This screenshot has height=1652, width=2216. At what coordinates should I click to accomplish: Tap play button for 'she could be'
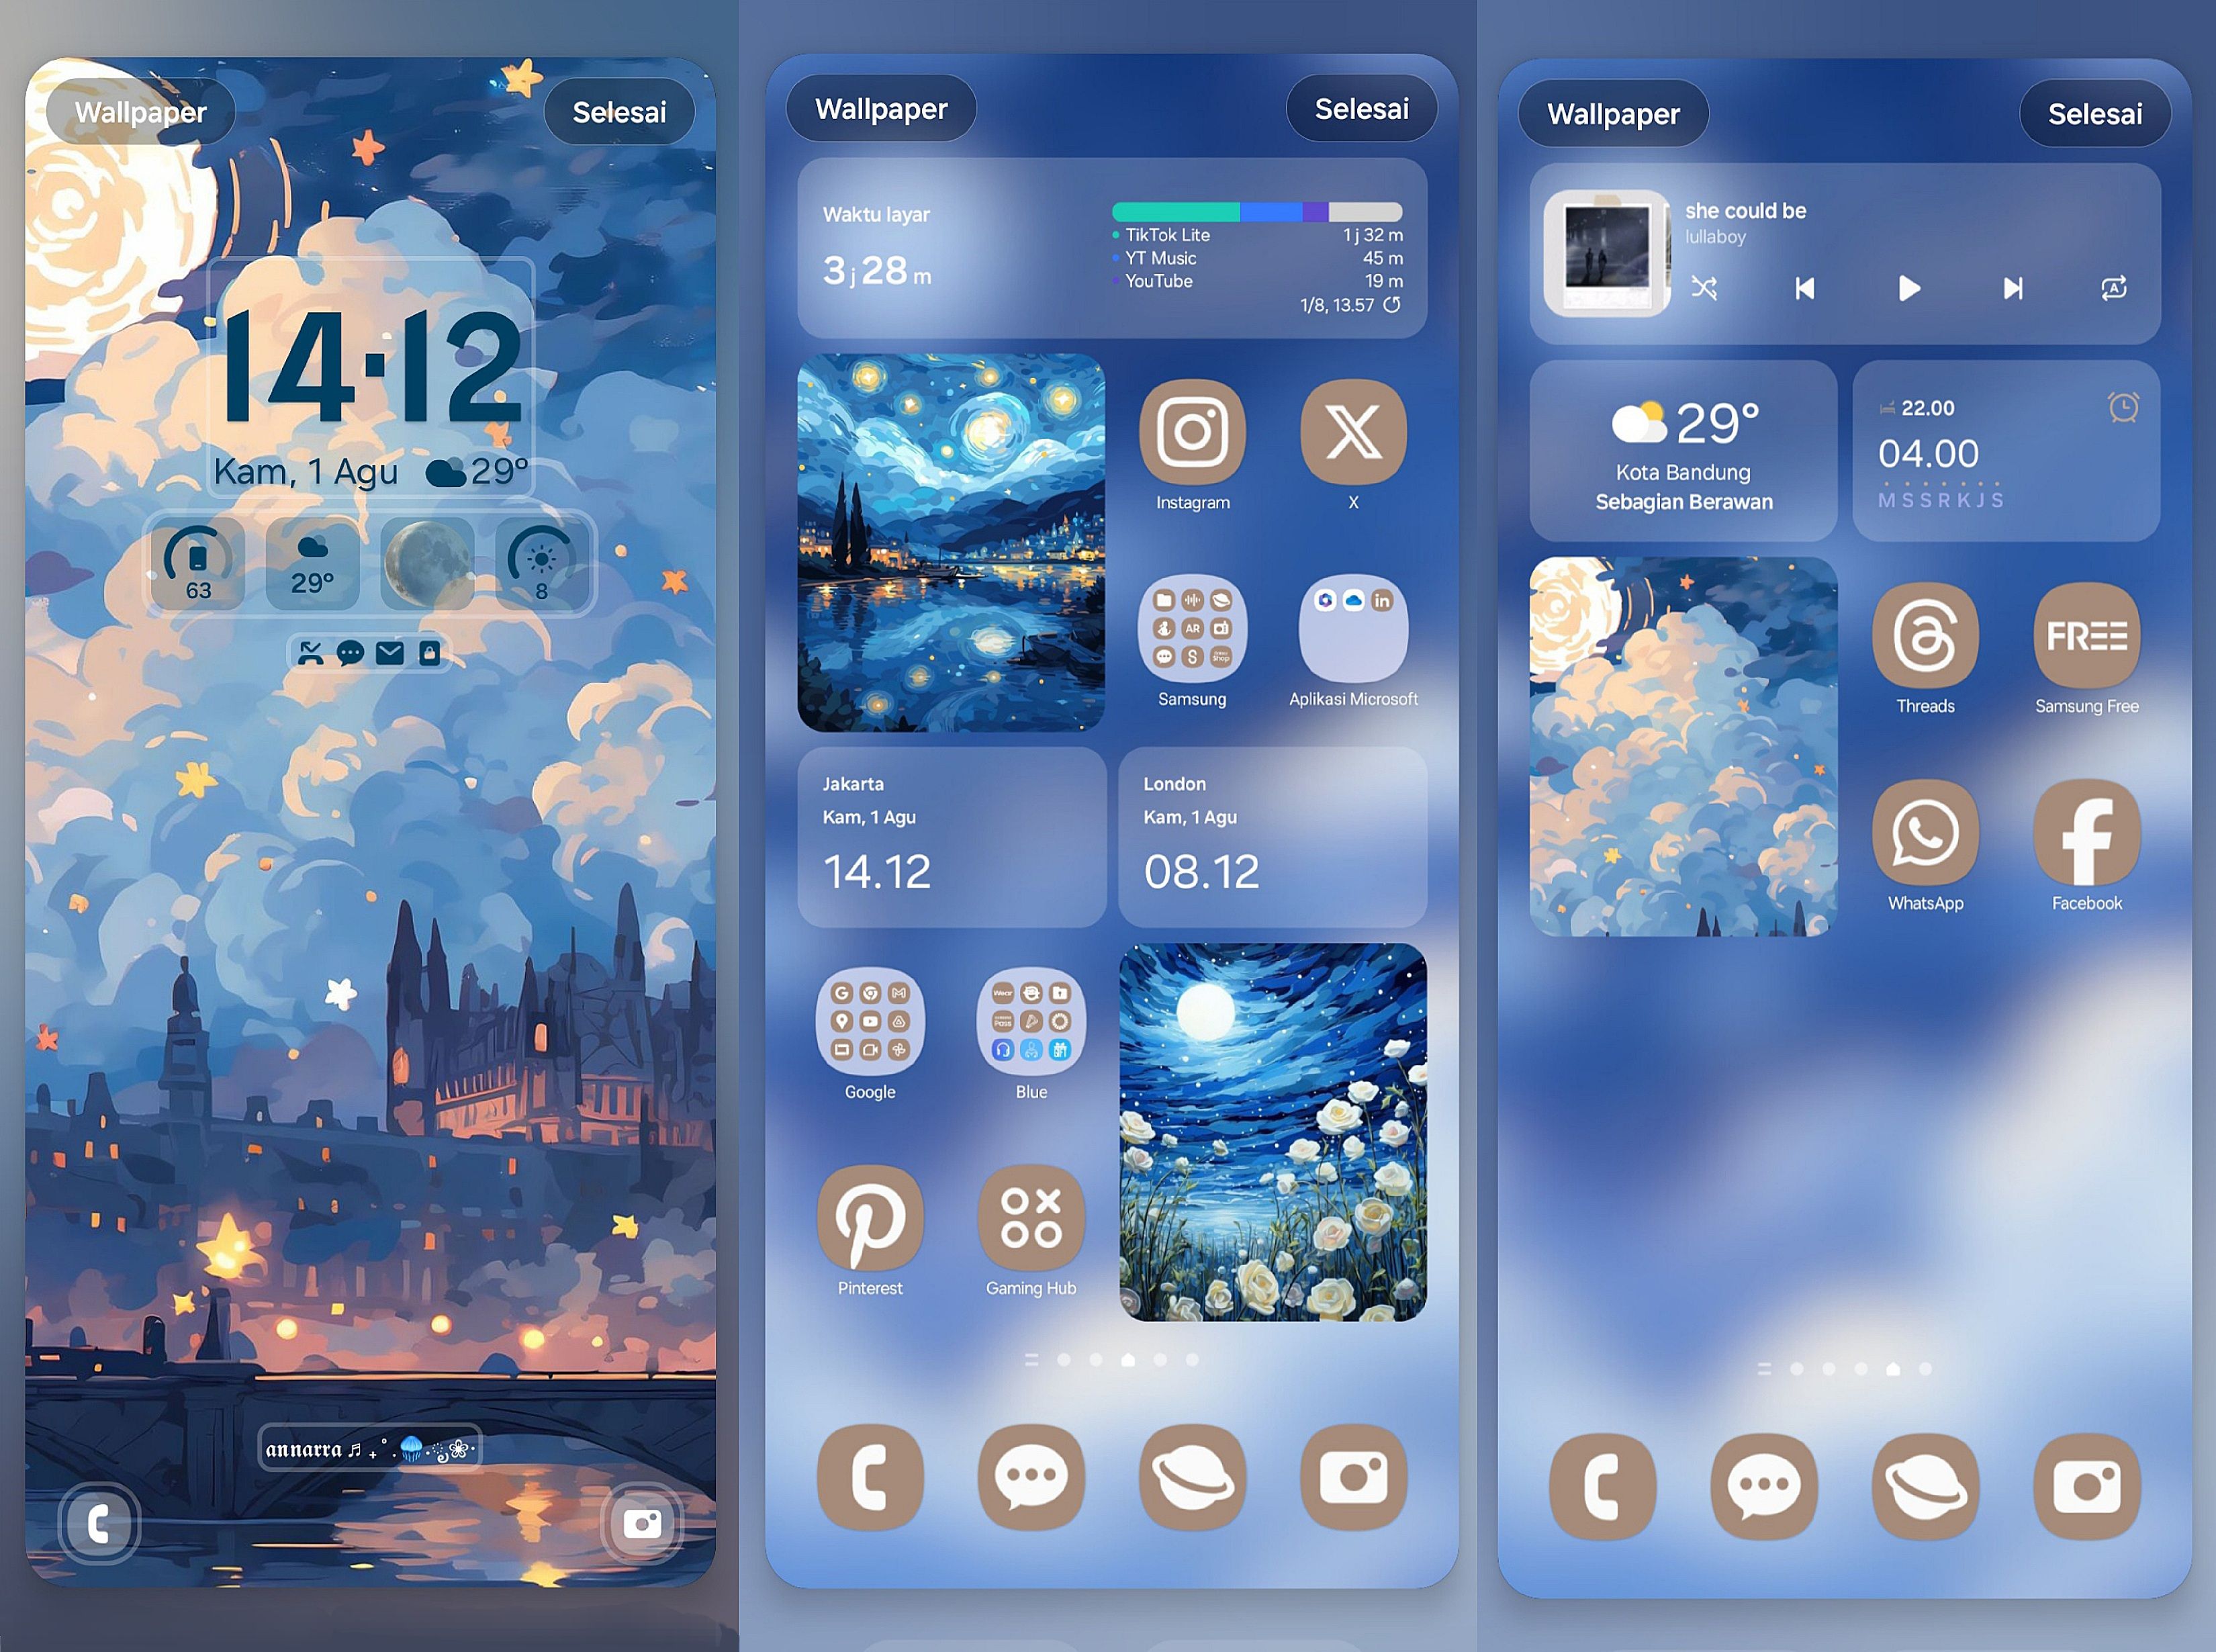pos(1910,290)
